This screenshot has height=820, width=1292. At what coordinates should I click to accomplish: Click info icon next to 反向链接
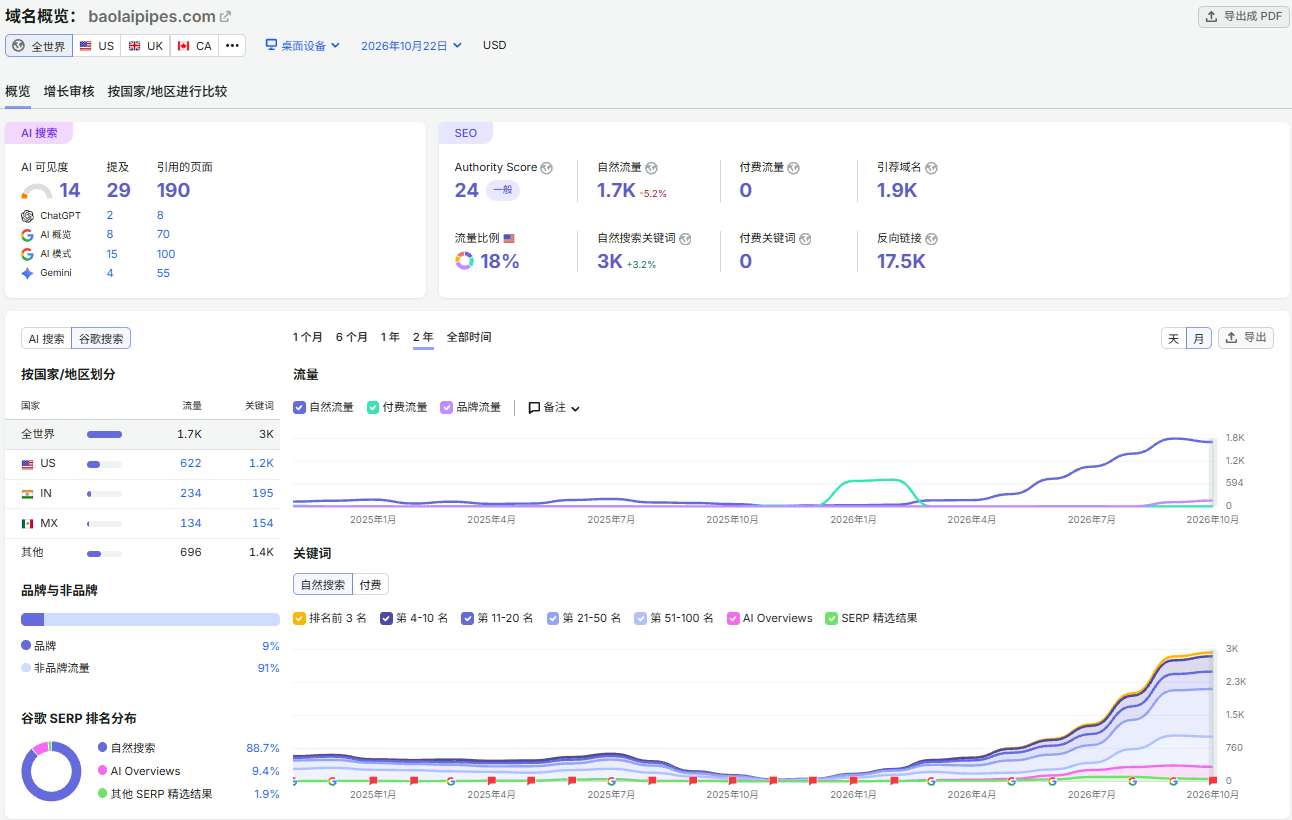931,239
